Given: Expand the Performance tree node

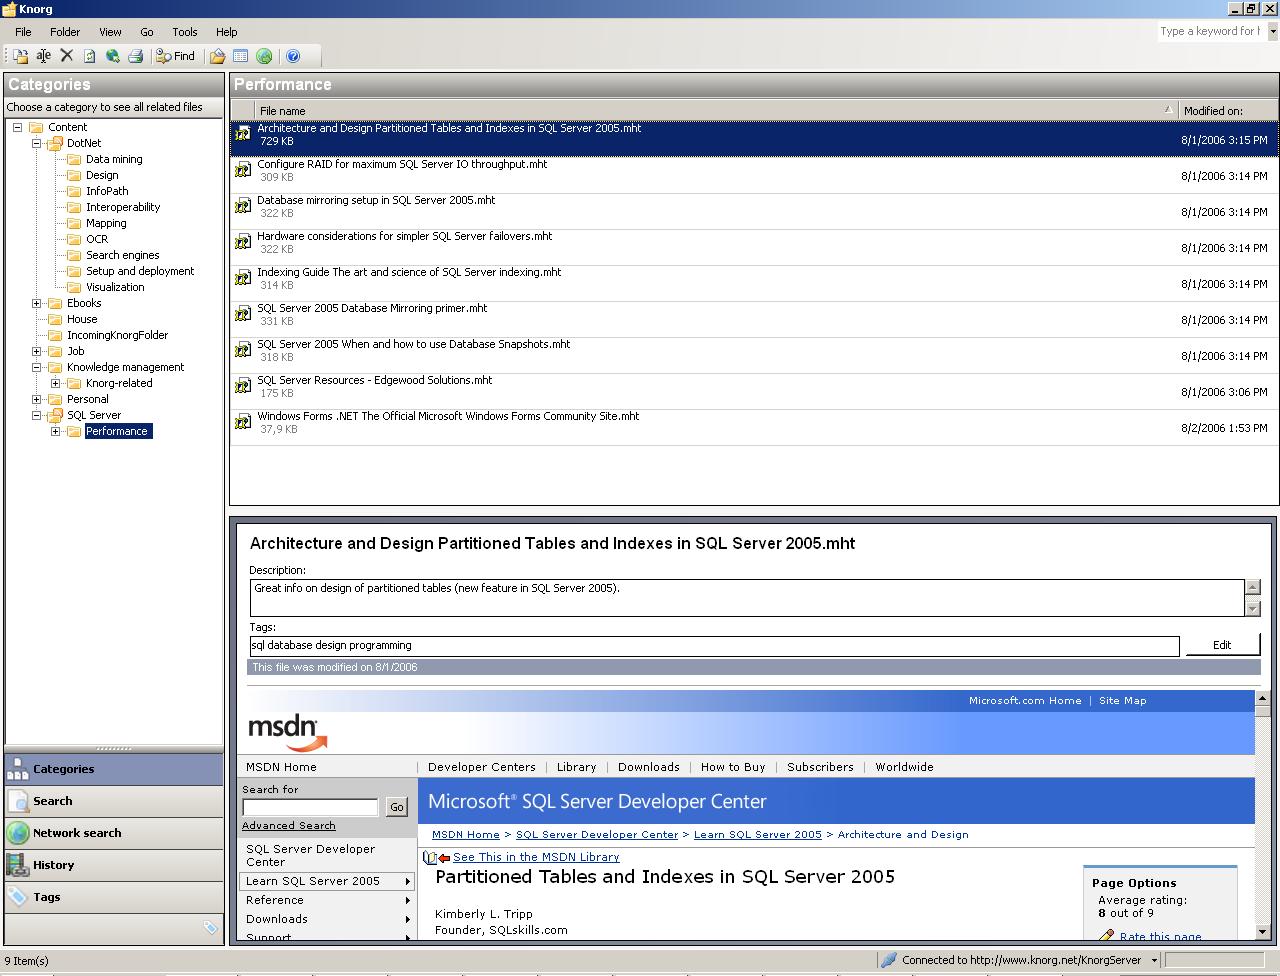Looking at the screenshot, I should pos(55,431).
